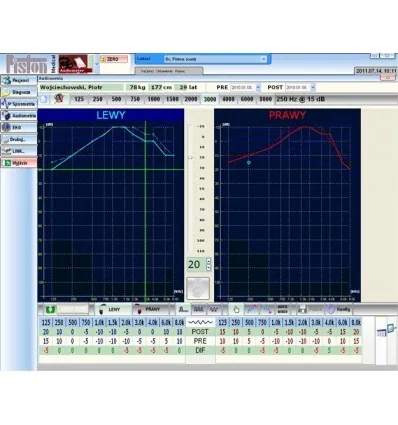Click the patient name Wojciechowski, Piotr
The image size is (398, 425).
(71, 87)
